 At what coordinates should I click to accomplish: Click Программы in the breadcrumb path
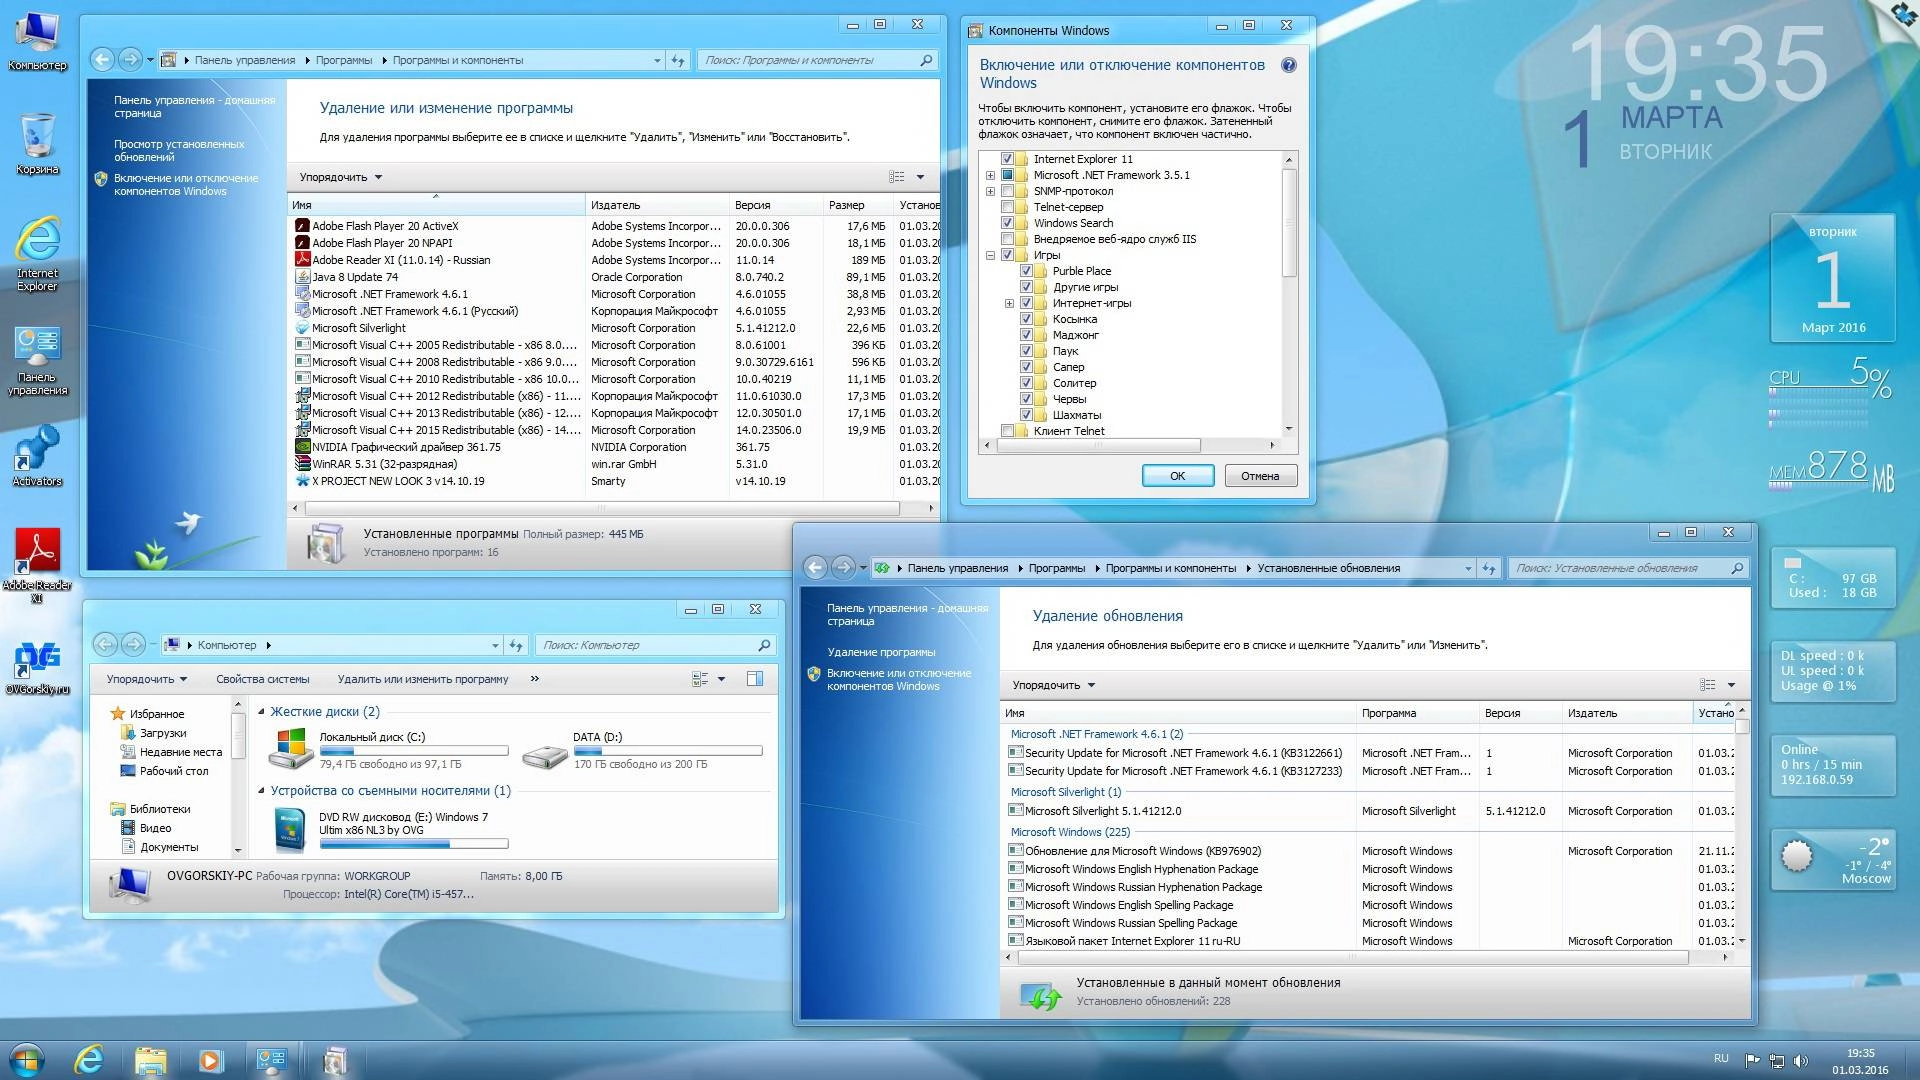[x=344, y=60]
